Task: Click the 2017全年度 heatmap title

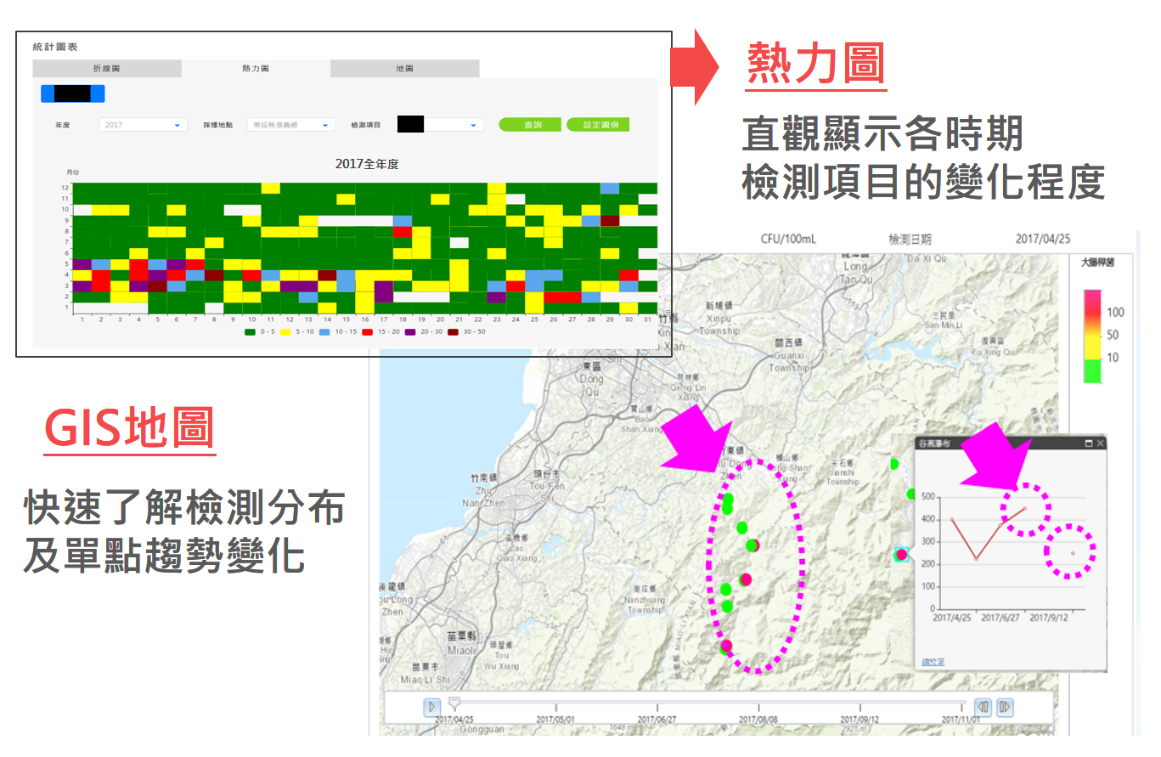Action: (x=367, y=164)
